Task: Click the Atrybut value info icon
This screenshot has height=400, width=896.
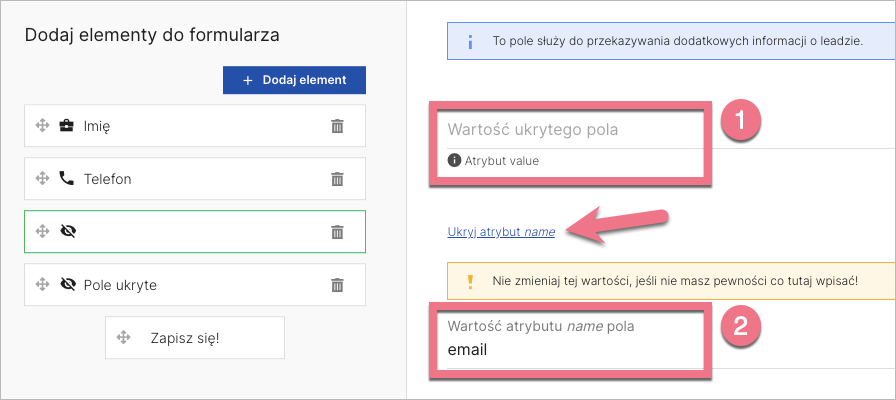Action: pyautogui.click(x=454, y=160)
